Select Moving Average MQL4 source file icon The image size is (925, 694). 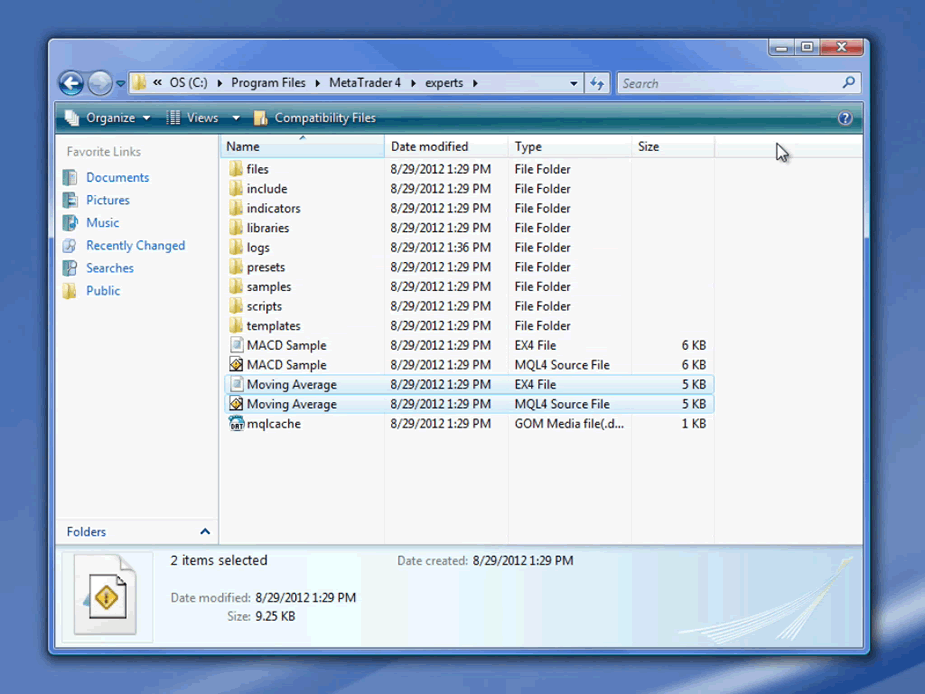236,404
